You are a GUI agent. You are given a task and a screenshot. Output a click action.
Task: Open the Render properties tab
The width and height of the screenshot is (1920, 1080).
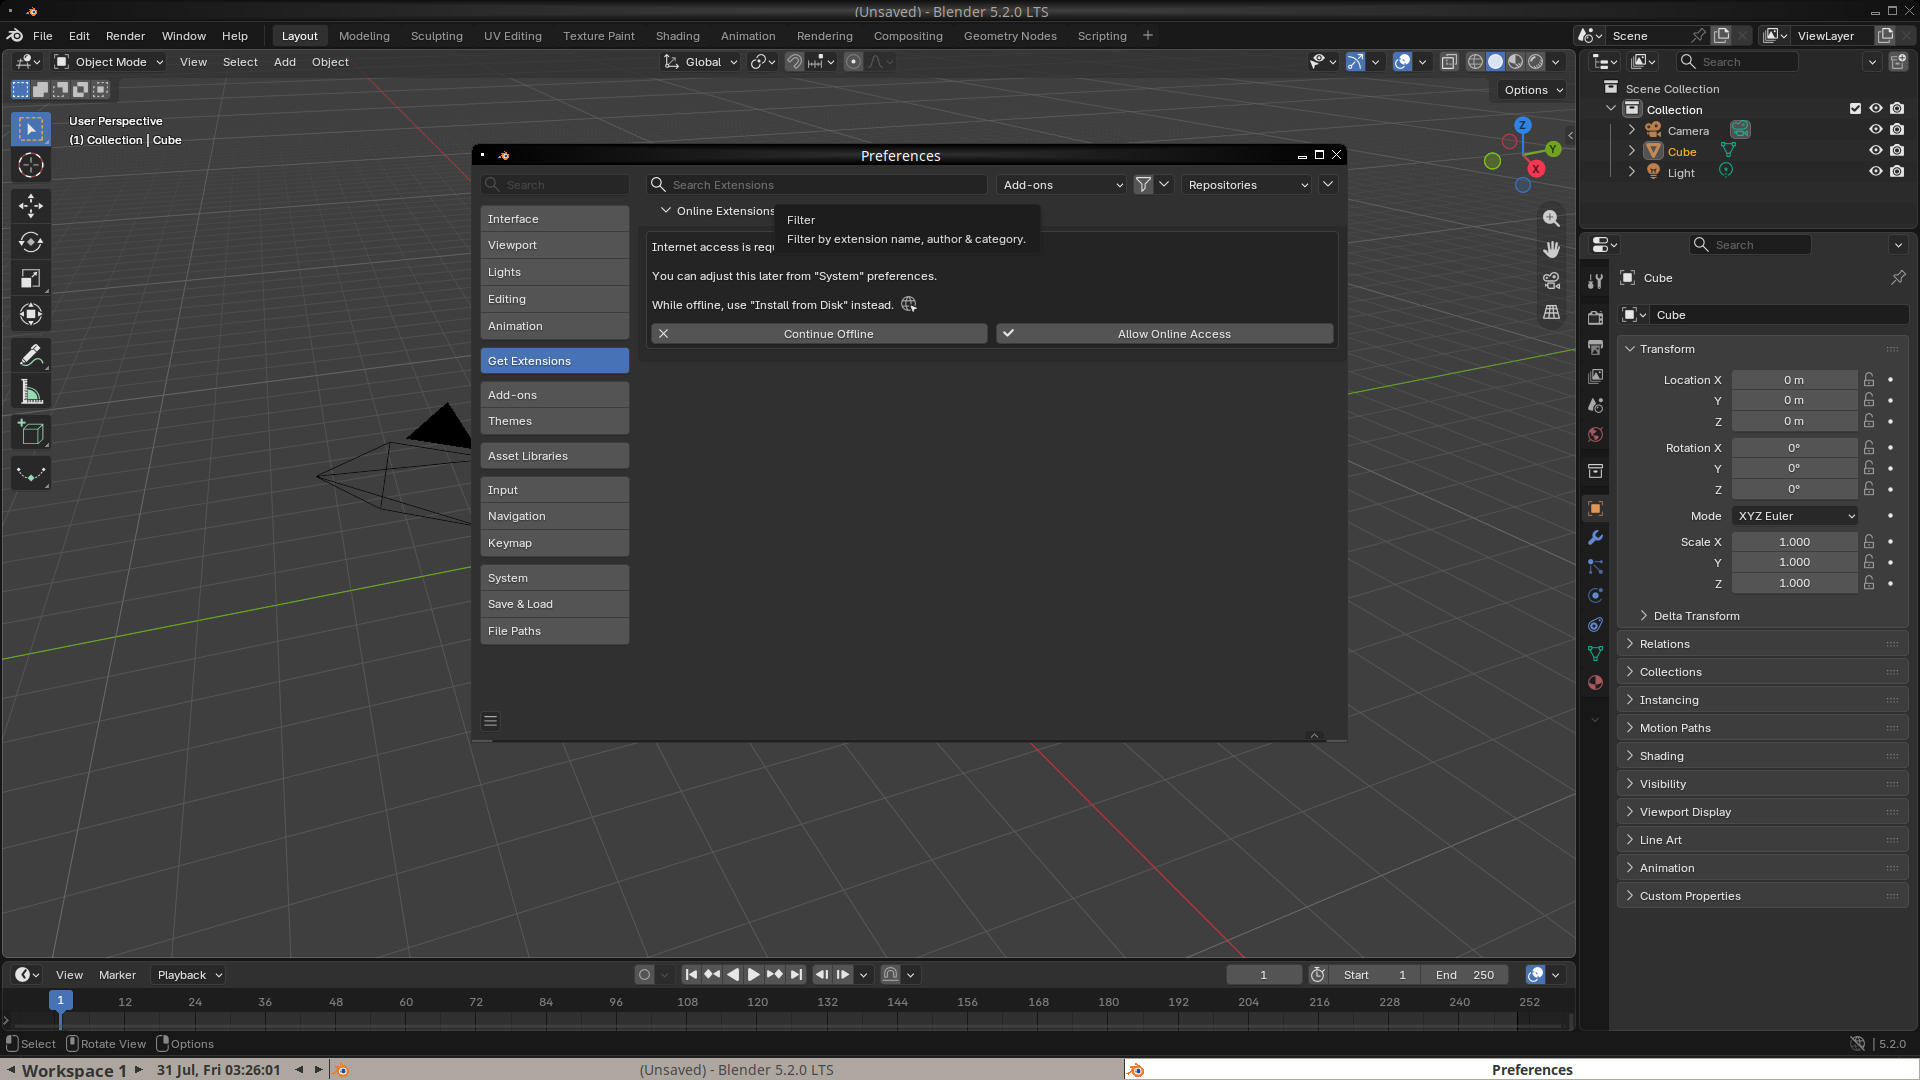point(1595,317)
